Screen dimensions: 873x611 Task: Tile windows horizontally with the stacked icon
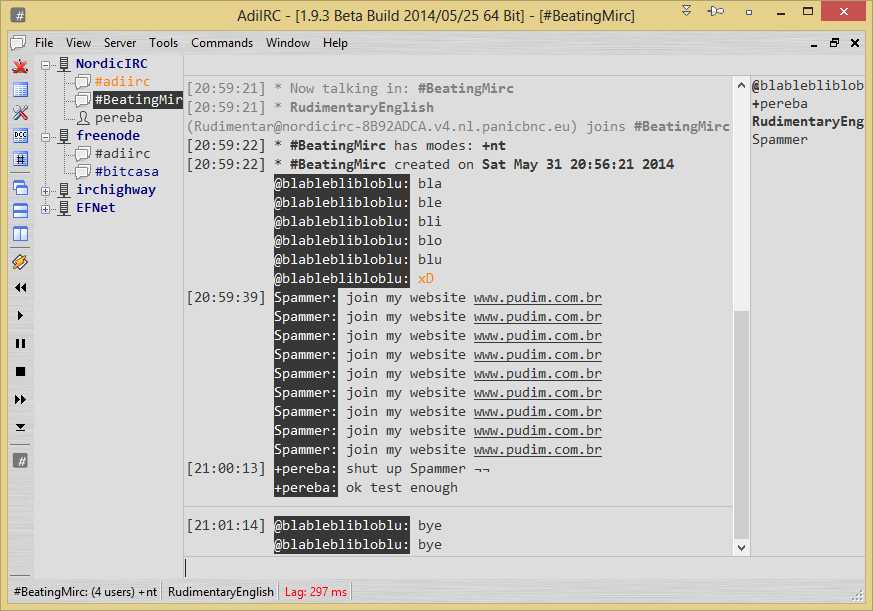21,211
